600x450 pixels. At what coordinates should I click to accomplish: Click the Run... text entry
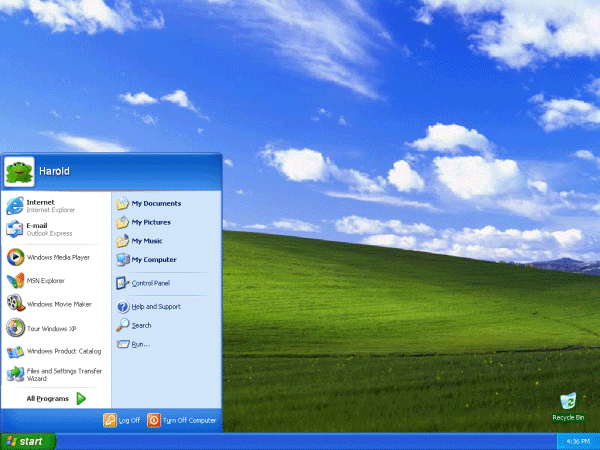(140, 344)
